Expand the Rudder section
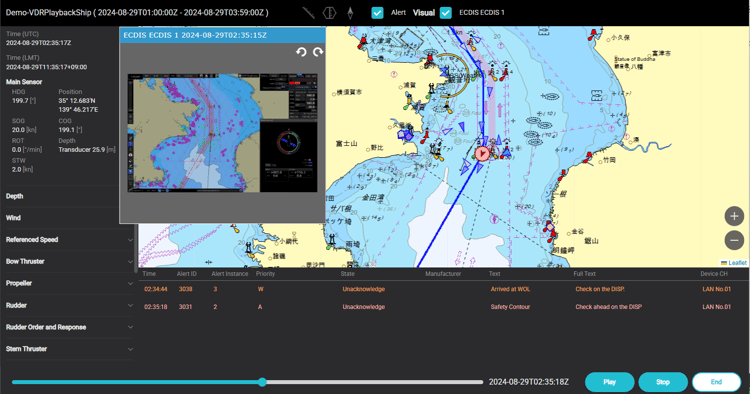750x394 pixels. [x=69, y=305]
